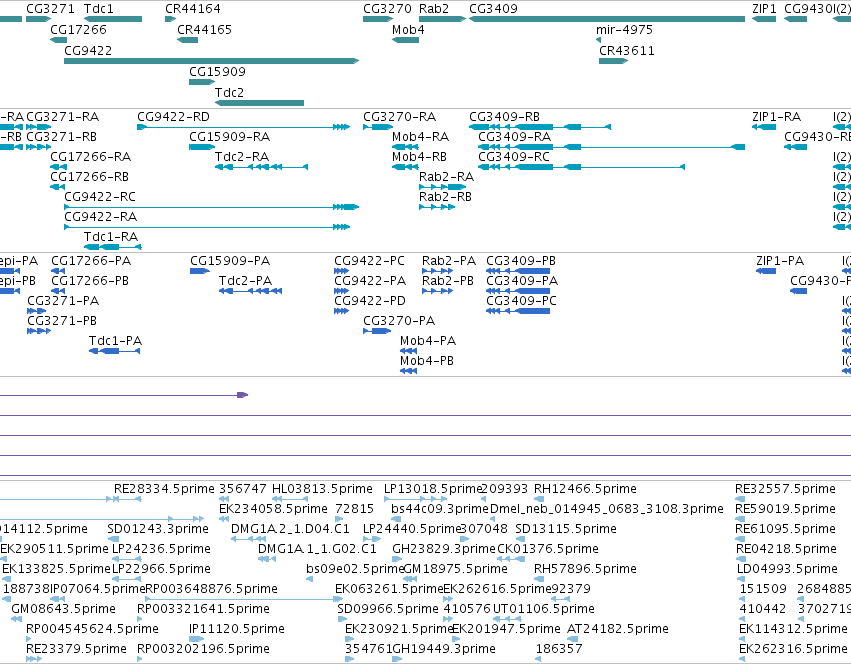Select the CG3409-PB protein feature
The width and height of the screenshot is (851, 664).
tap(518, 271)
